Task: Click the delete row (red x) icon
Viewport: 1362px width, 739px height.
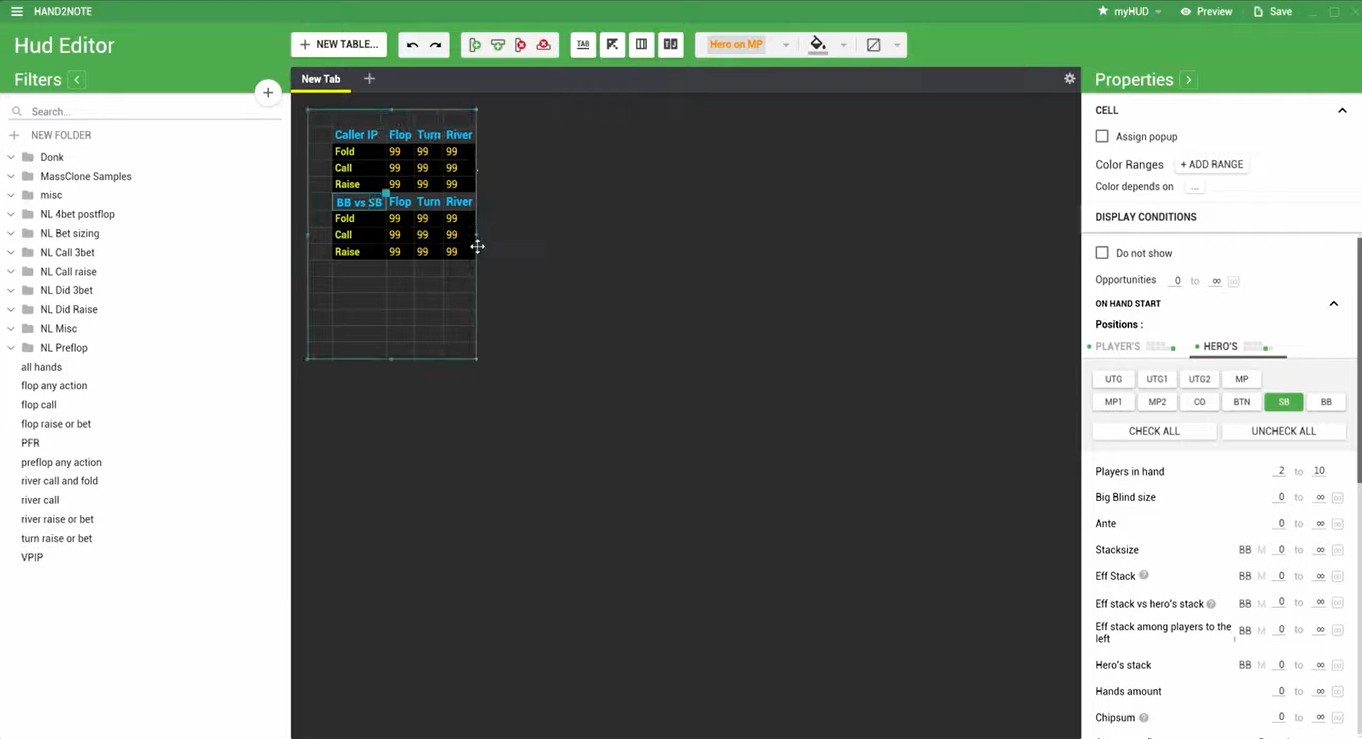Action: [544, 45]
